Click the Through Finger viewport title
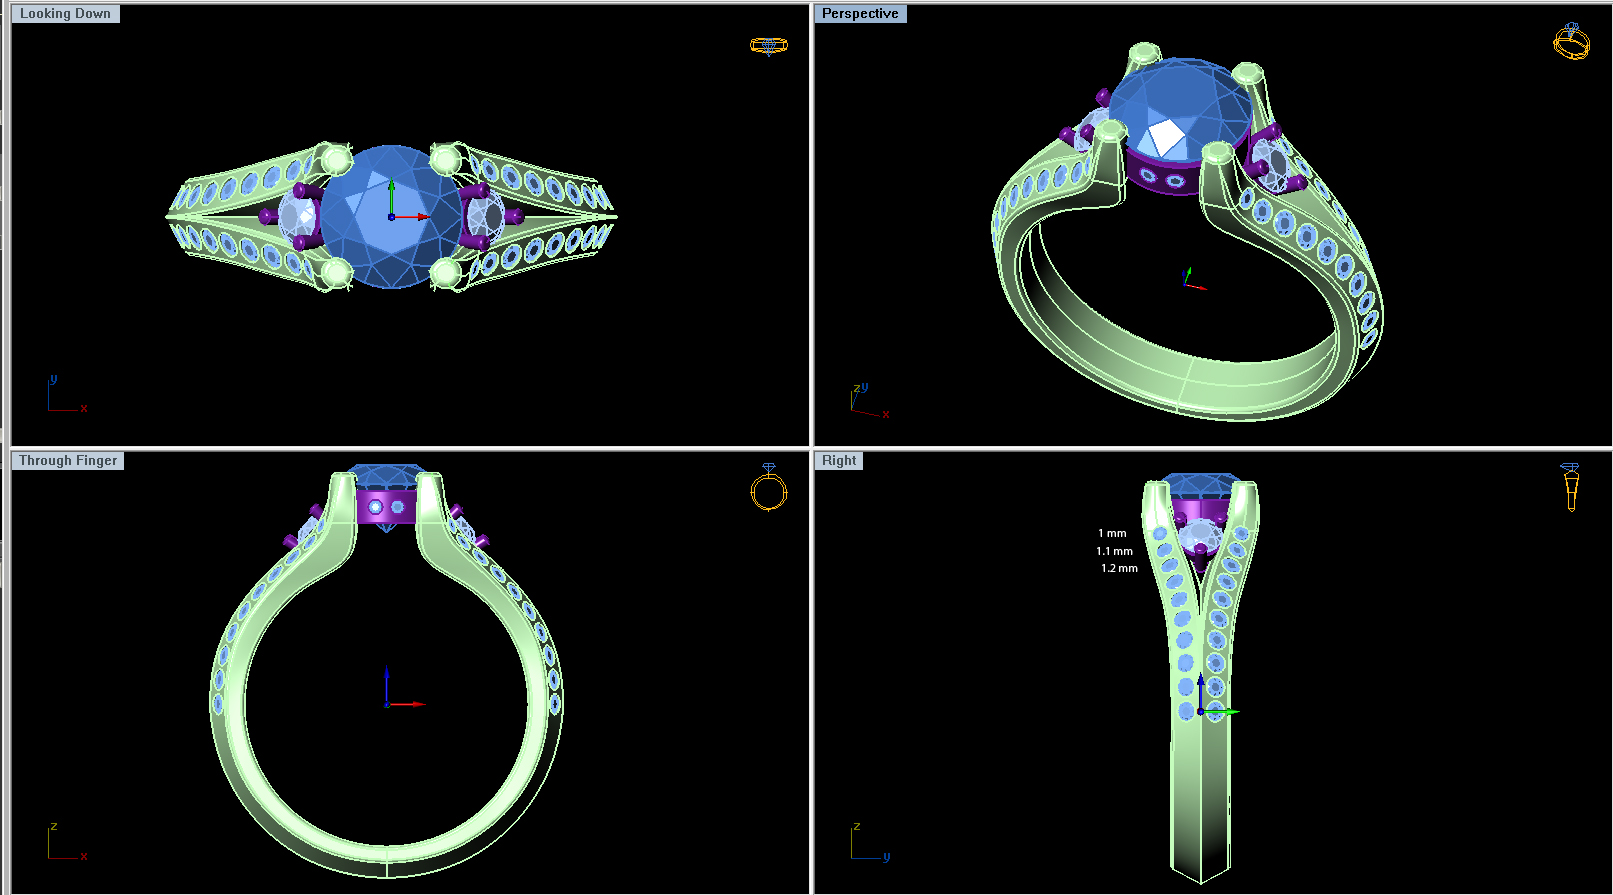 [68, 461]
